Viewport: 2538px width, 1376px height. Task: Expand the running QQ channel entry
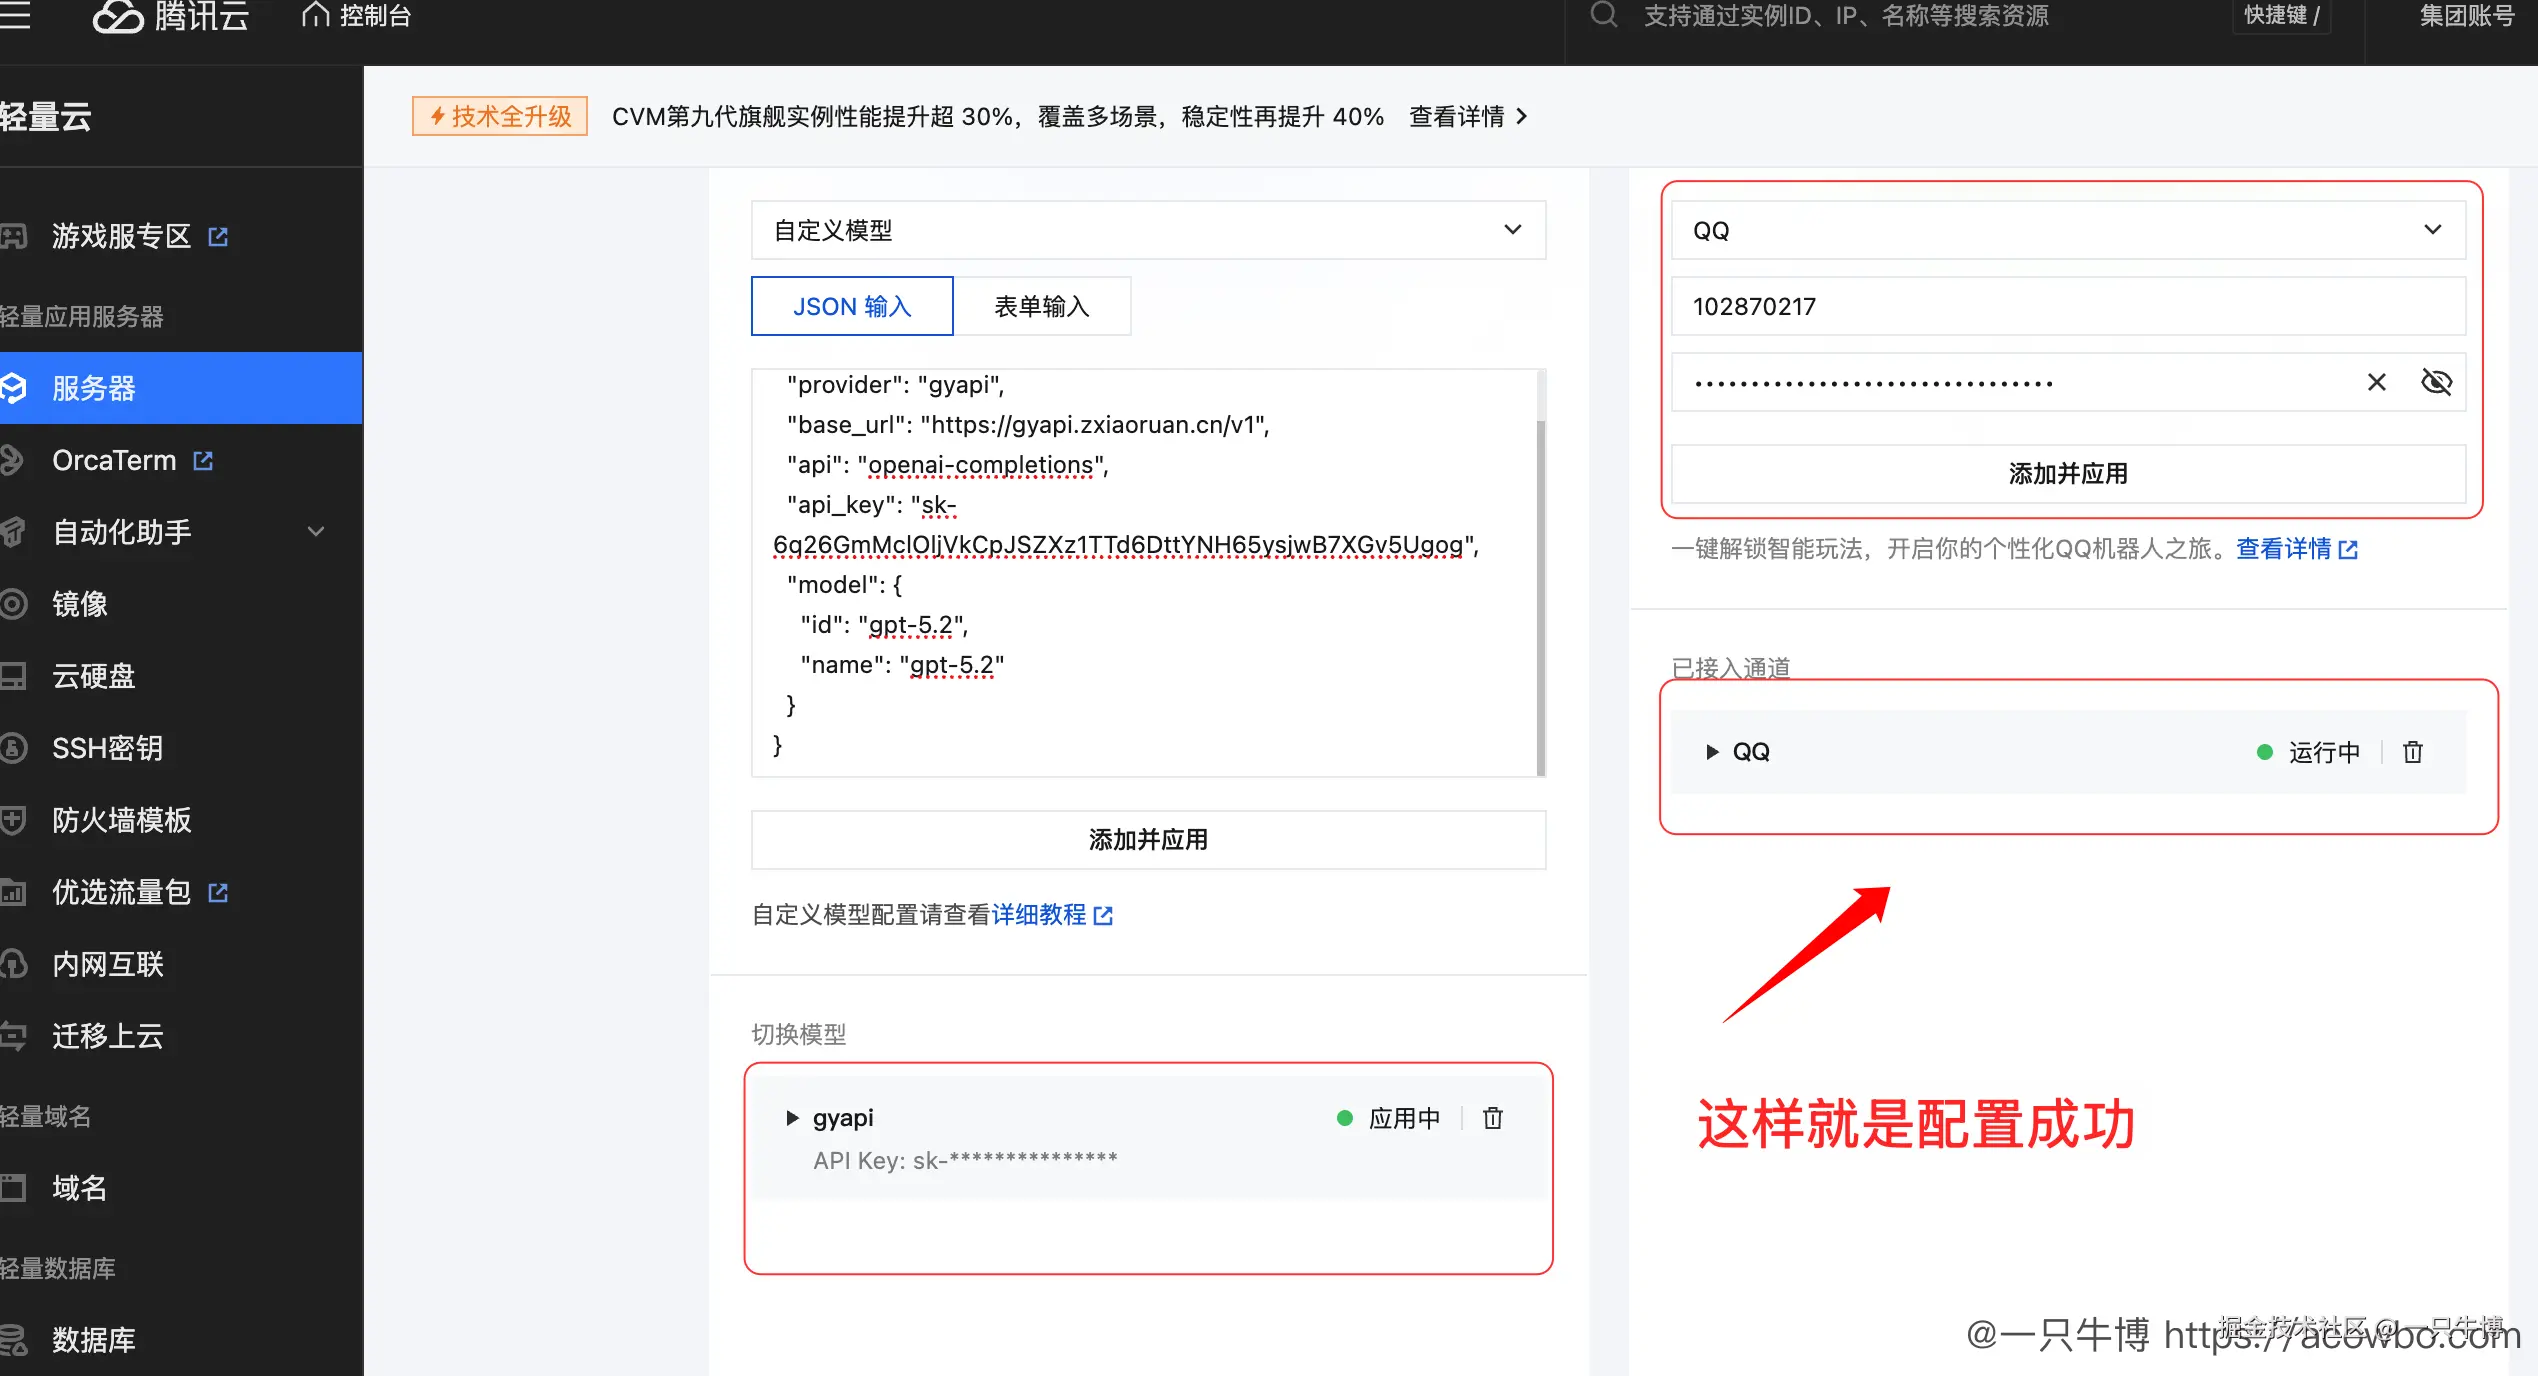[1712, 751]
